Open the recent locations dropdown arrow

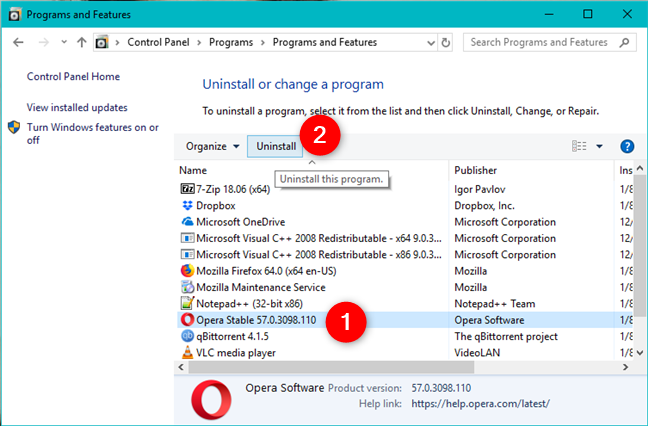64,42
